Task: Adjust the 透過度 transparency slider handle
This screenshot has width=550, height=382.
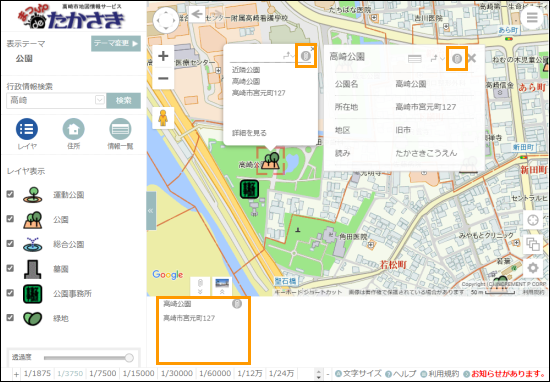Action: [x=129, y=358]
